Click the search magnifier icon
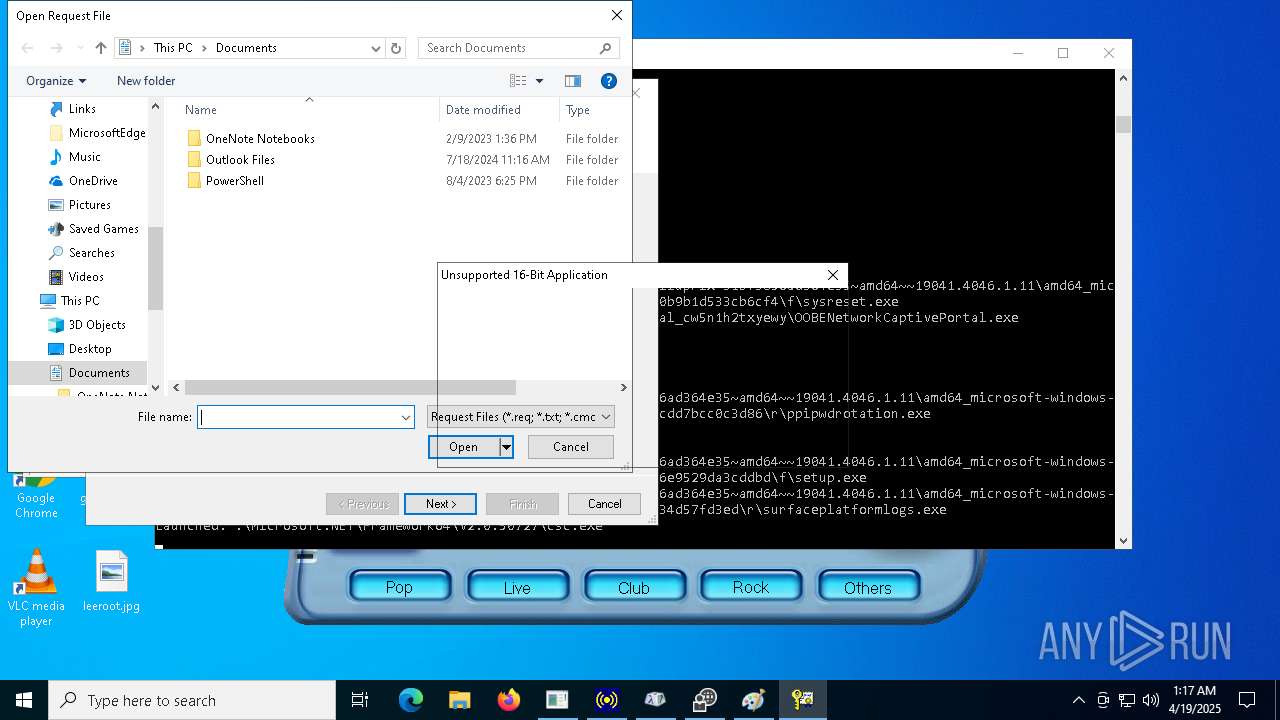This screenshot has width=1280, height=720. coord(606,48)
